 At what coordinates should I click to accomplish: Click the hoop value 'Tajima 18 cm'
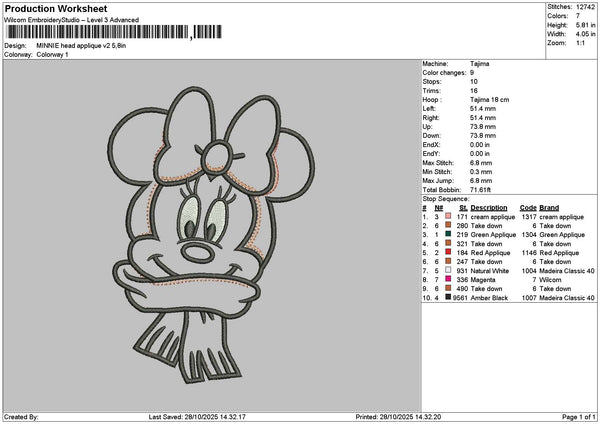pos(489,100)
